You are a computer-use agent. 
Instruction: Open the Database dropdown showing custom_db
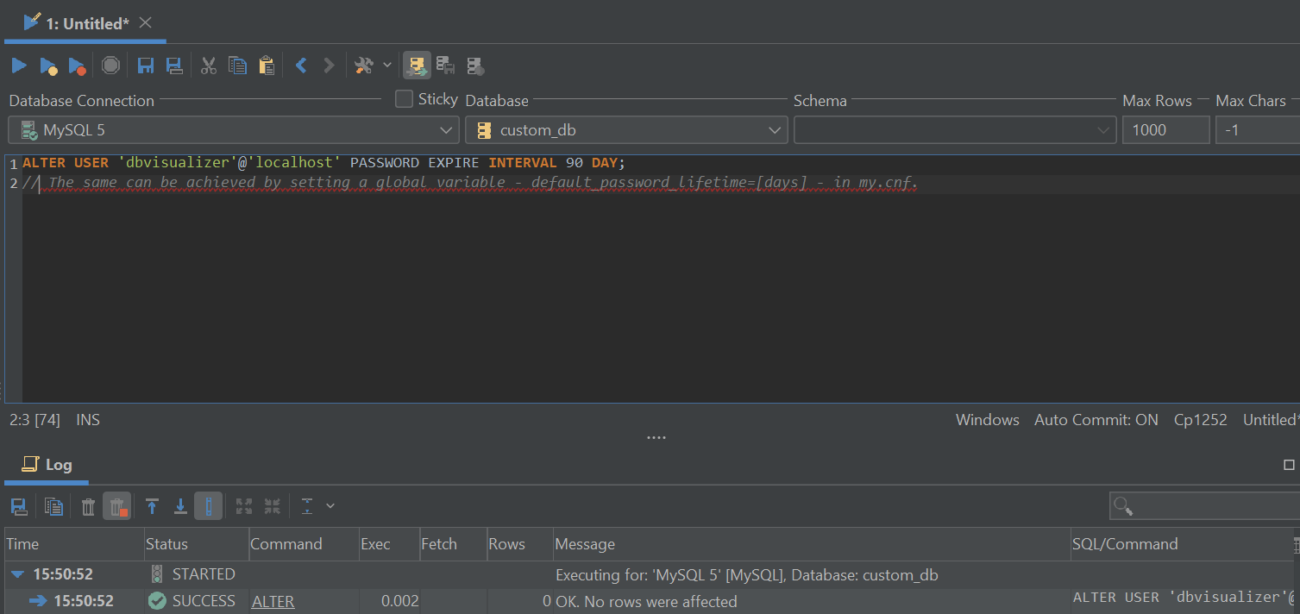(x=774, y=129)
